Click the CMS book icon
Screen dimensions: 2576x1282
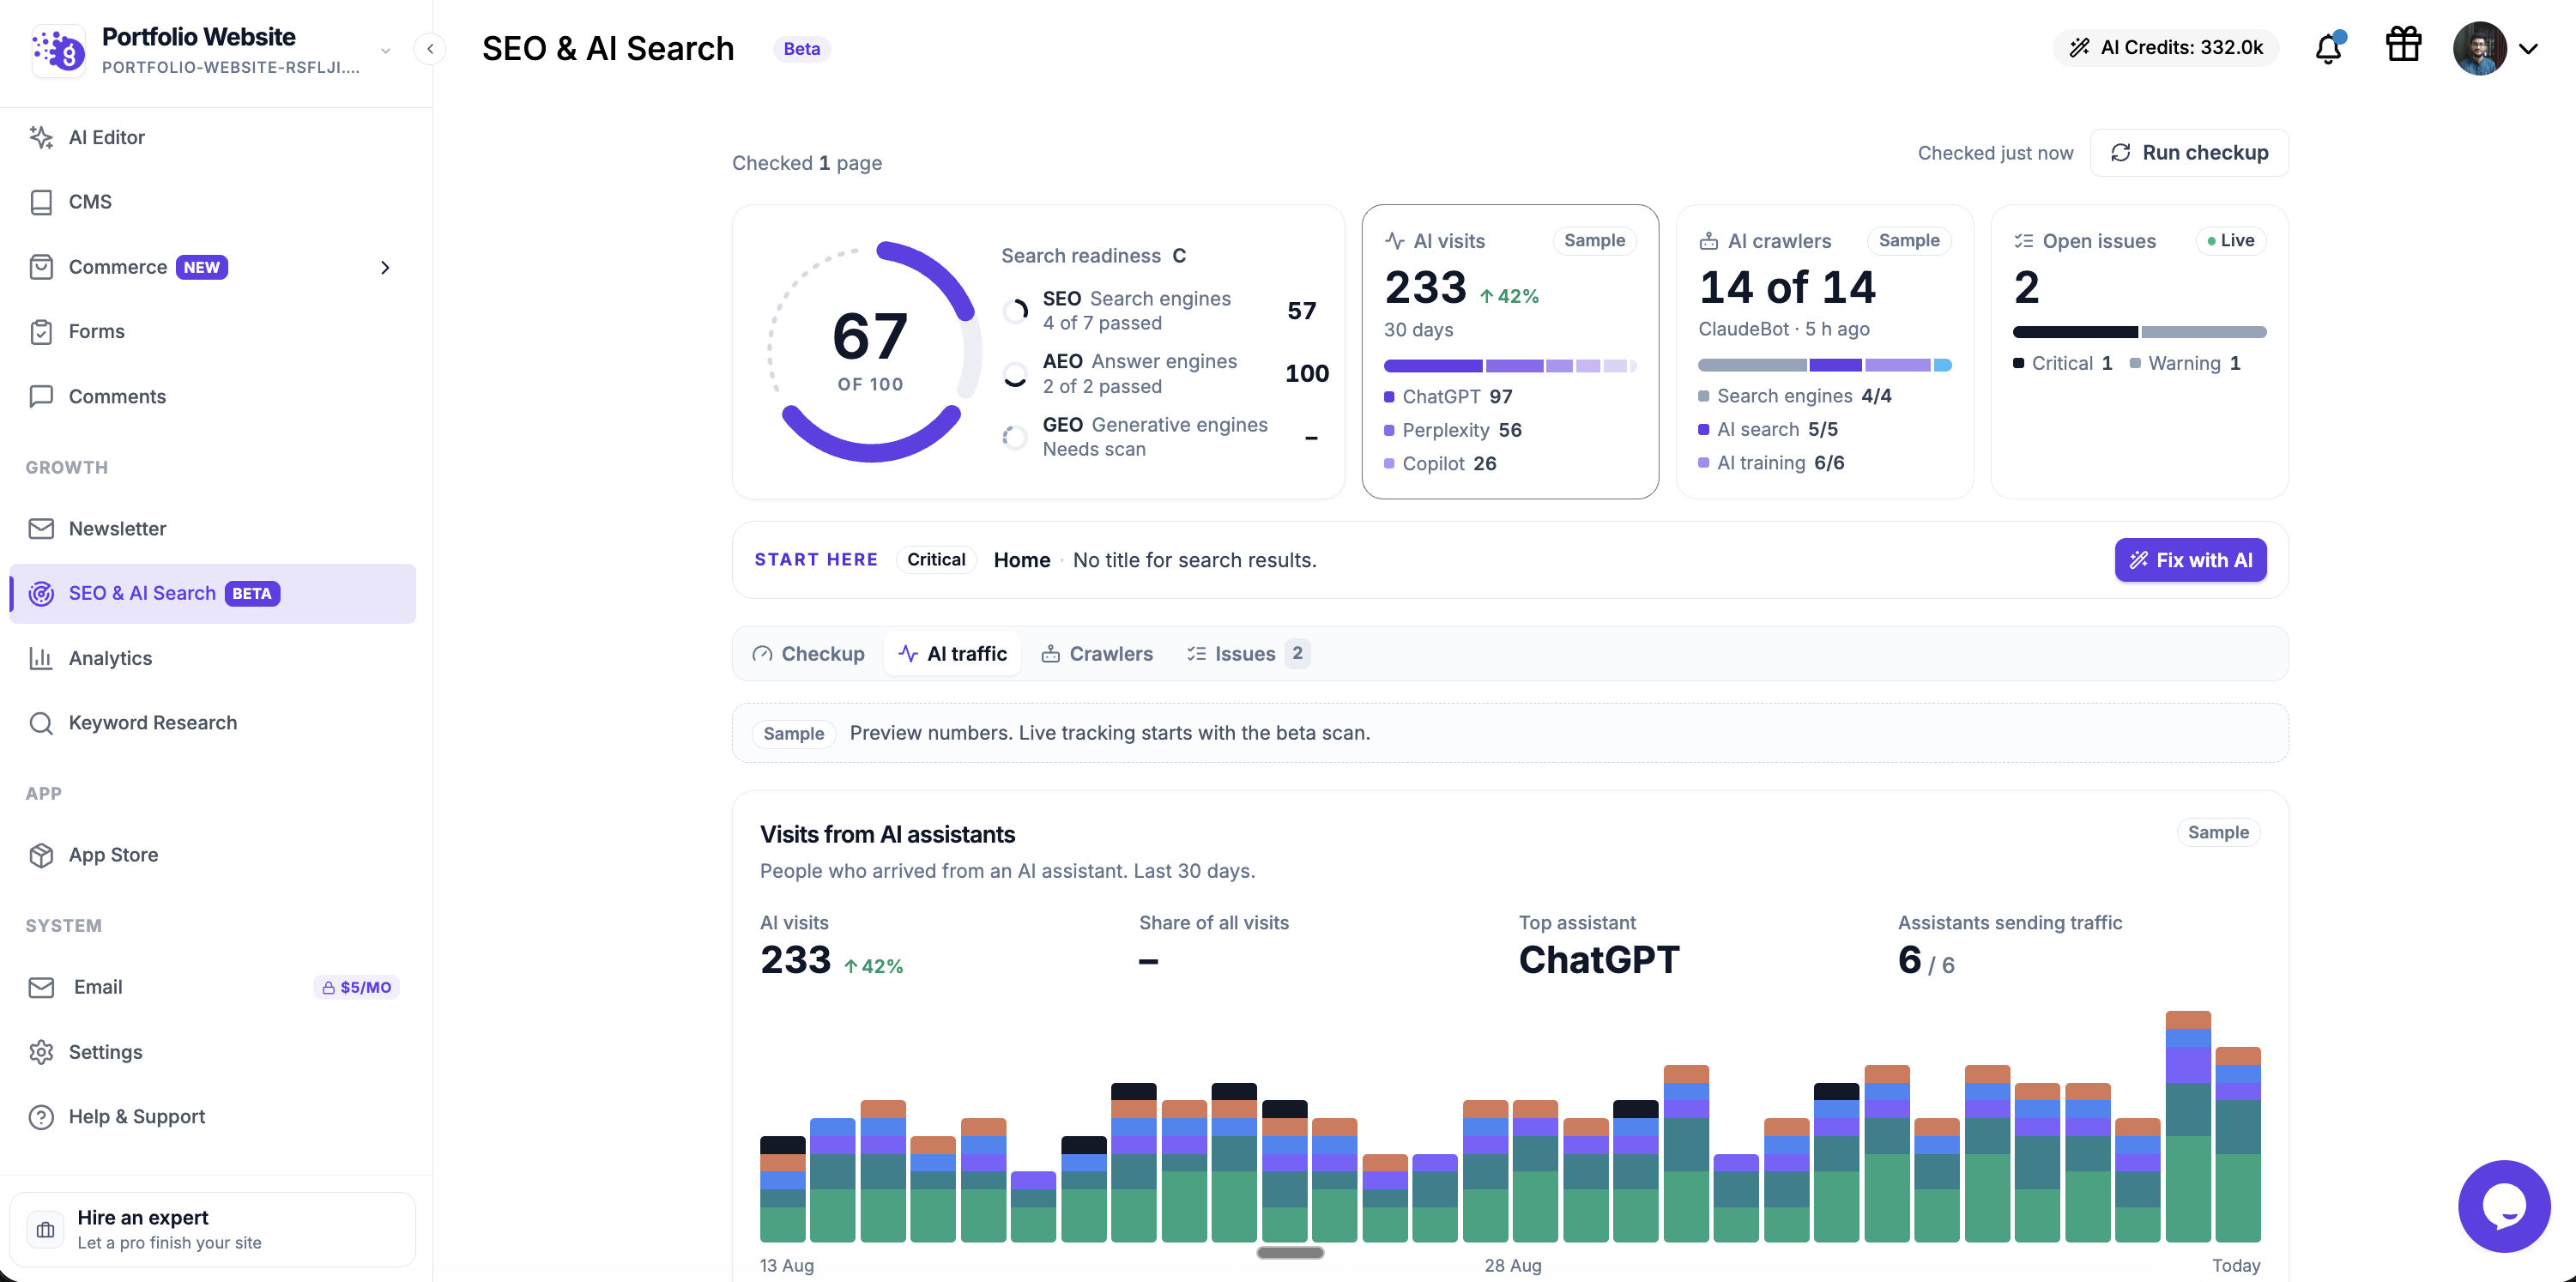(x=41, y=202)
